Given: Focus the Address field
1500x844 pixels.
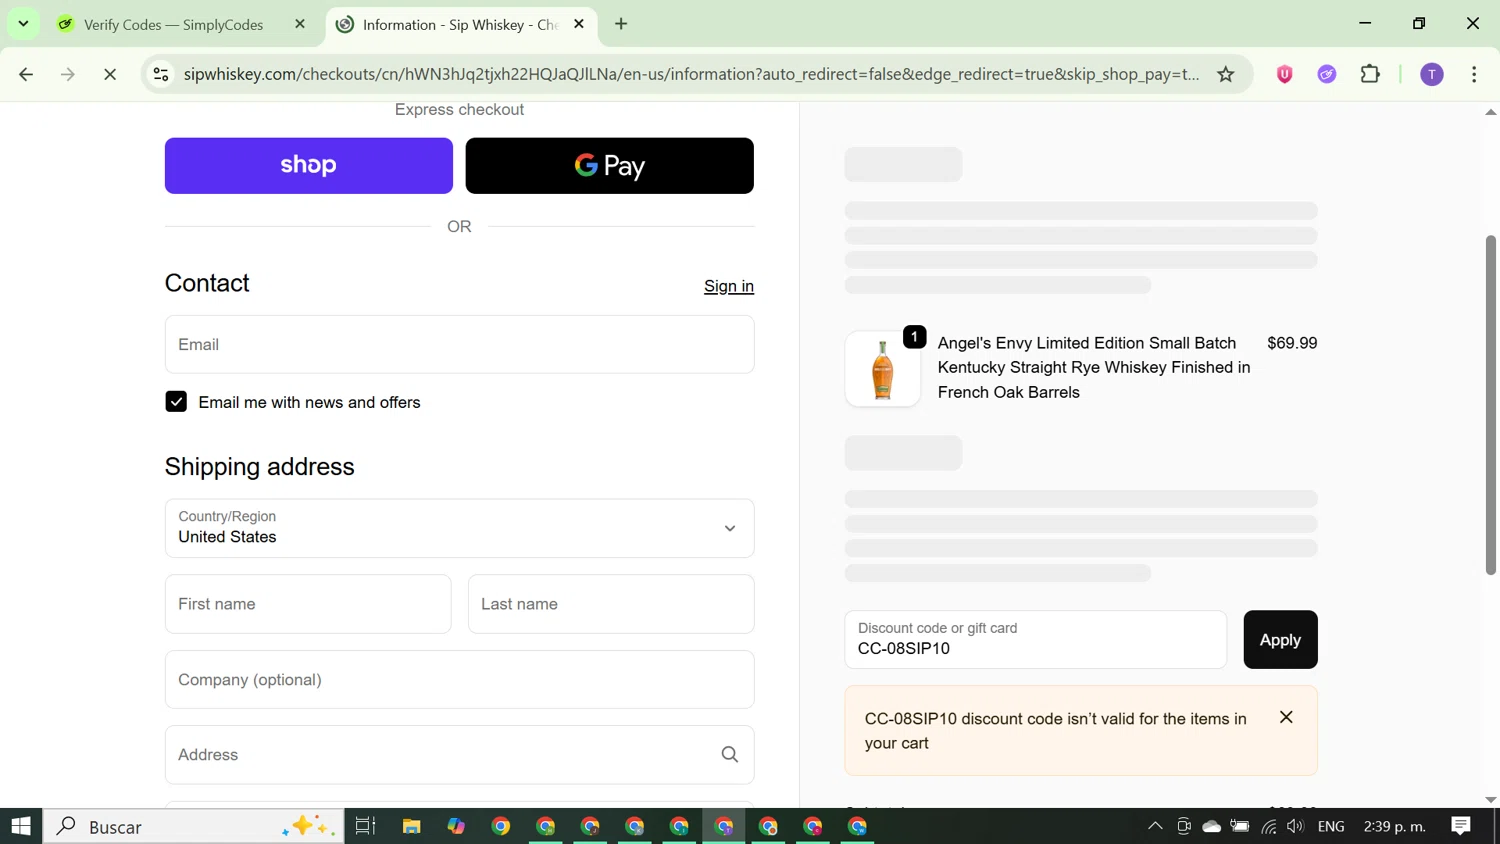Looking at the screenshot, I should click(459, 755).
